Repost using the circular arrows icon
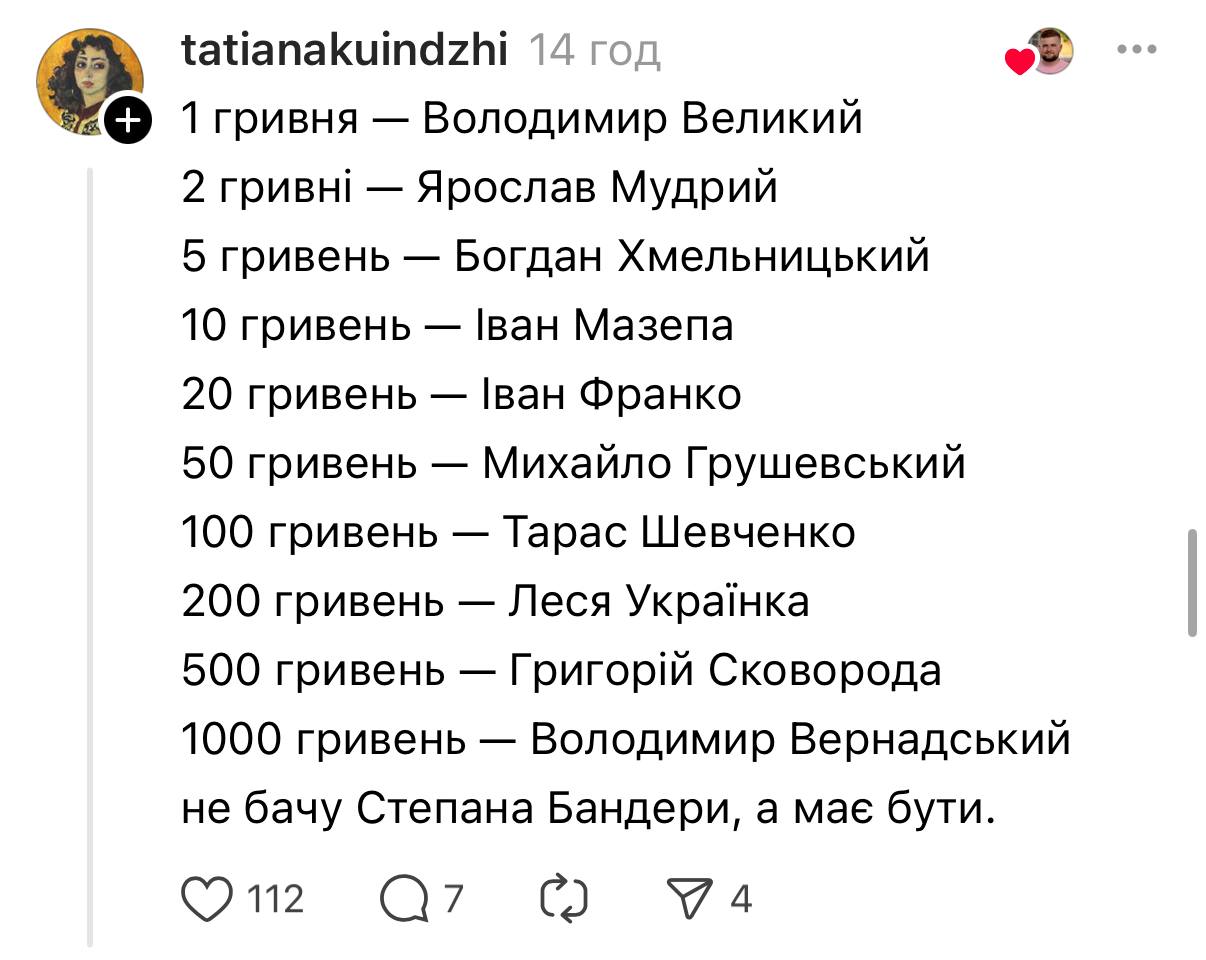1206x960 pixels. pyautogui.click(x=563, y=898)
